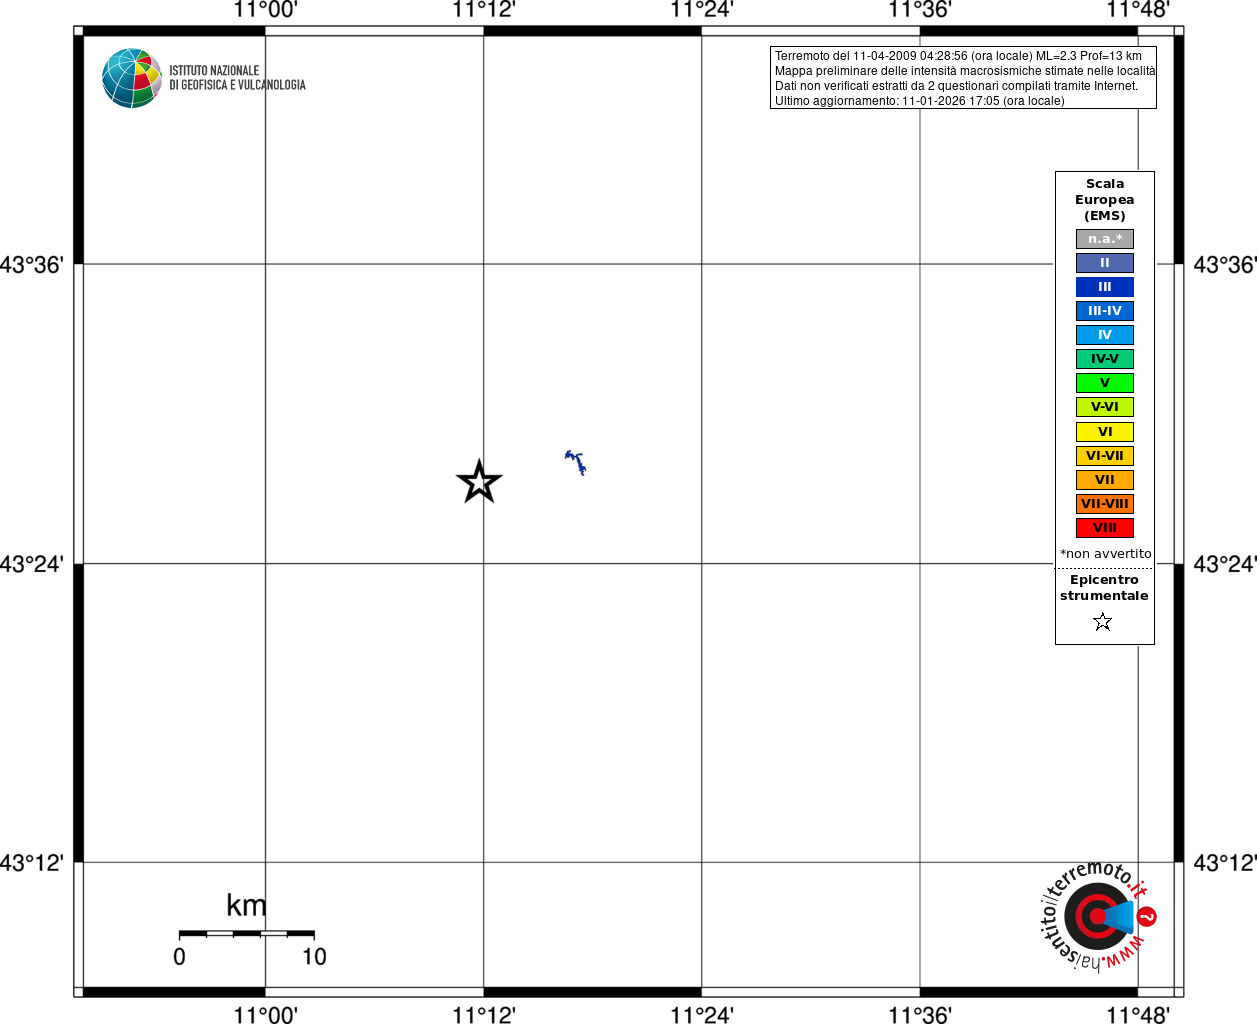Select the IV intensity legend swatch

point(1105,335)
